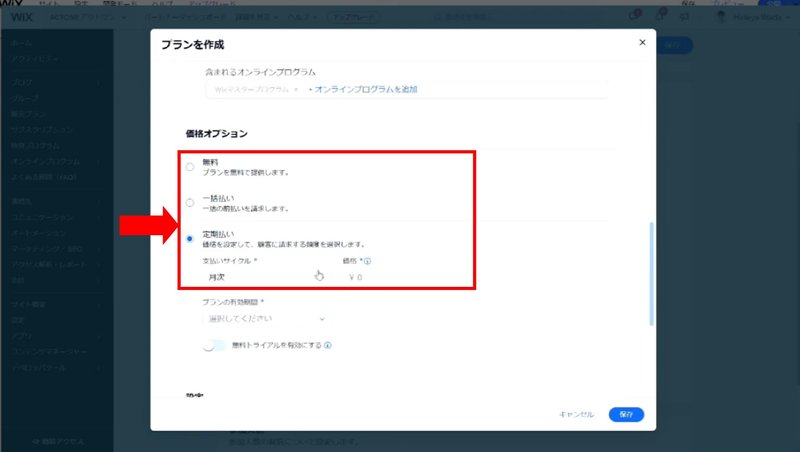
Task: Open よくある質問 (FAQ) in the sidebar
Action: (44, 177)
